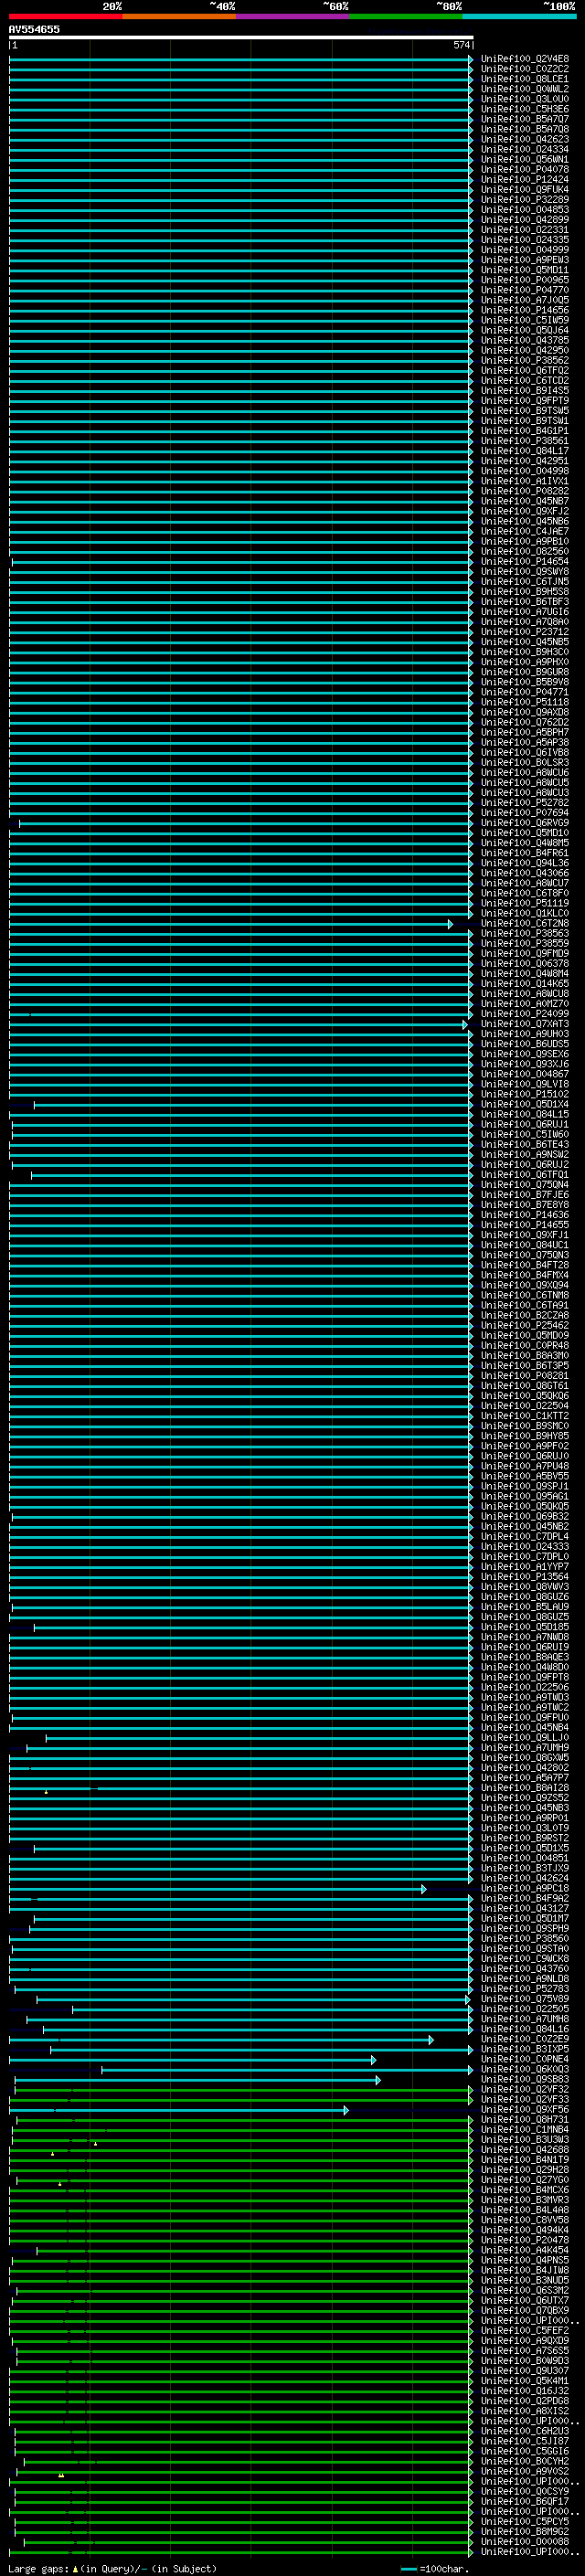Image resolution: width=585 pixels, height=2576 pixels.
Task: Select hit label UniRef100_P04078
Action: point(525,169)
